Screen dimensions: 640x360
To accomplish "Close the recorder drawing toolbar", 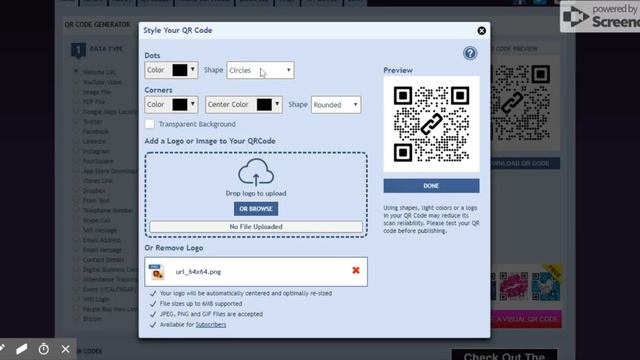I will point(65,349).
